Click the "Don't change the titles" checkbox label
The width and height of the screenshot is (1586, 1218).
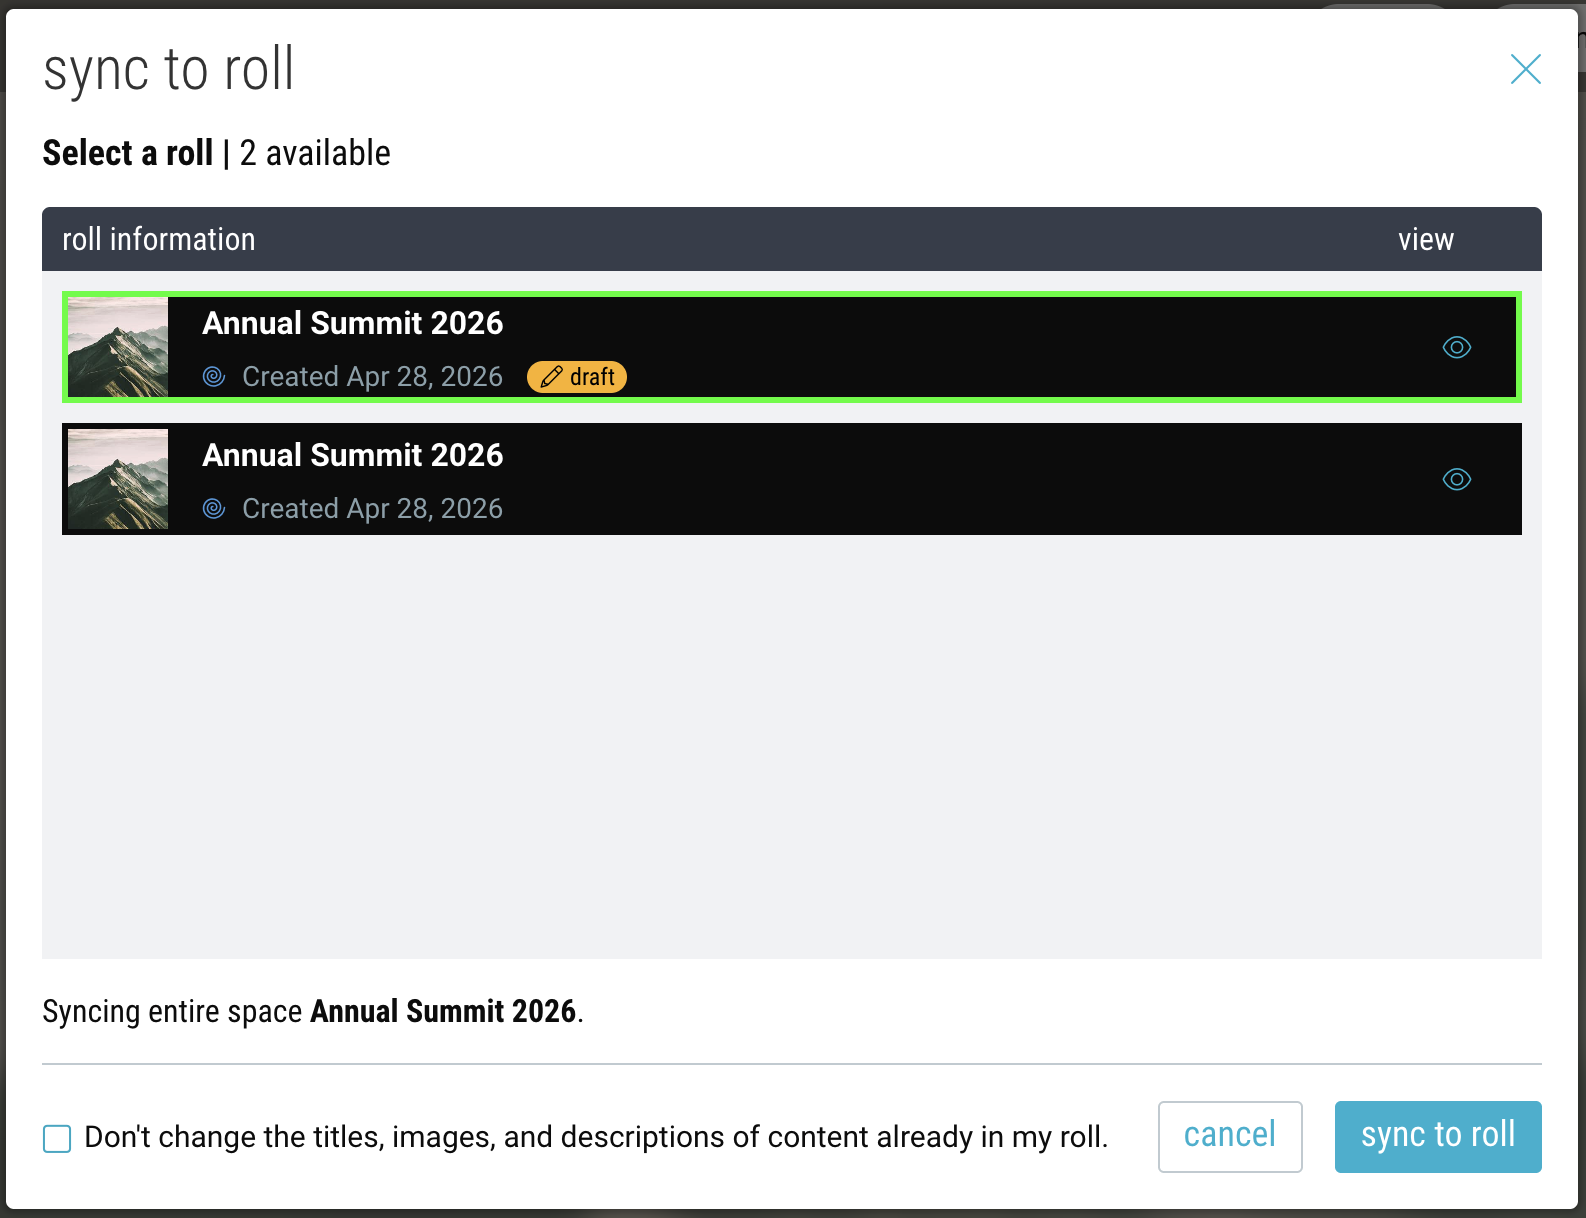(596, 1137)
